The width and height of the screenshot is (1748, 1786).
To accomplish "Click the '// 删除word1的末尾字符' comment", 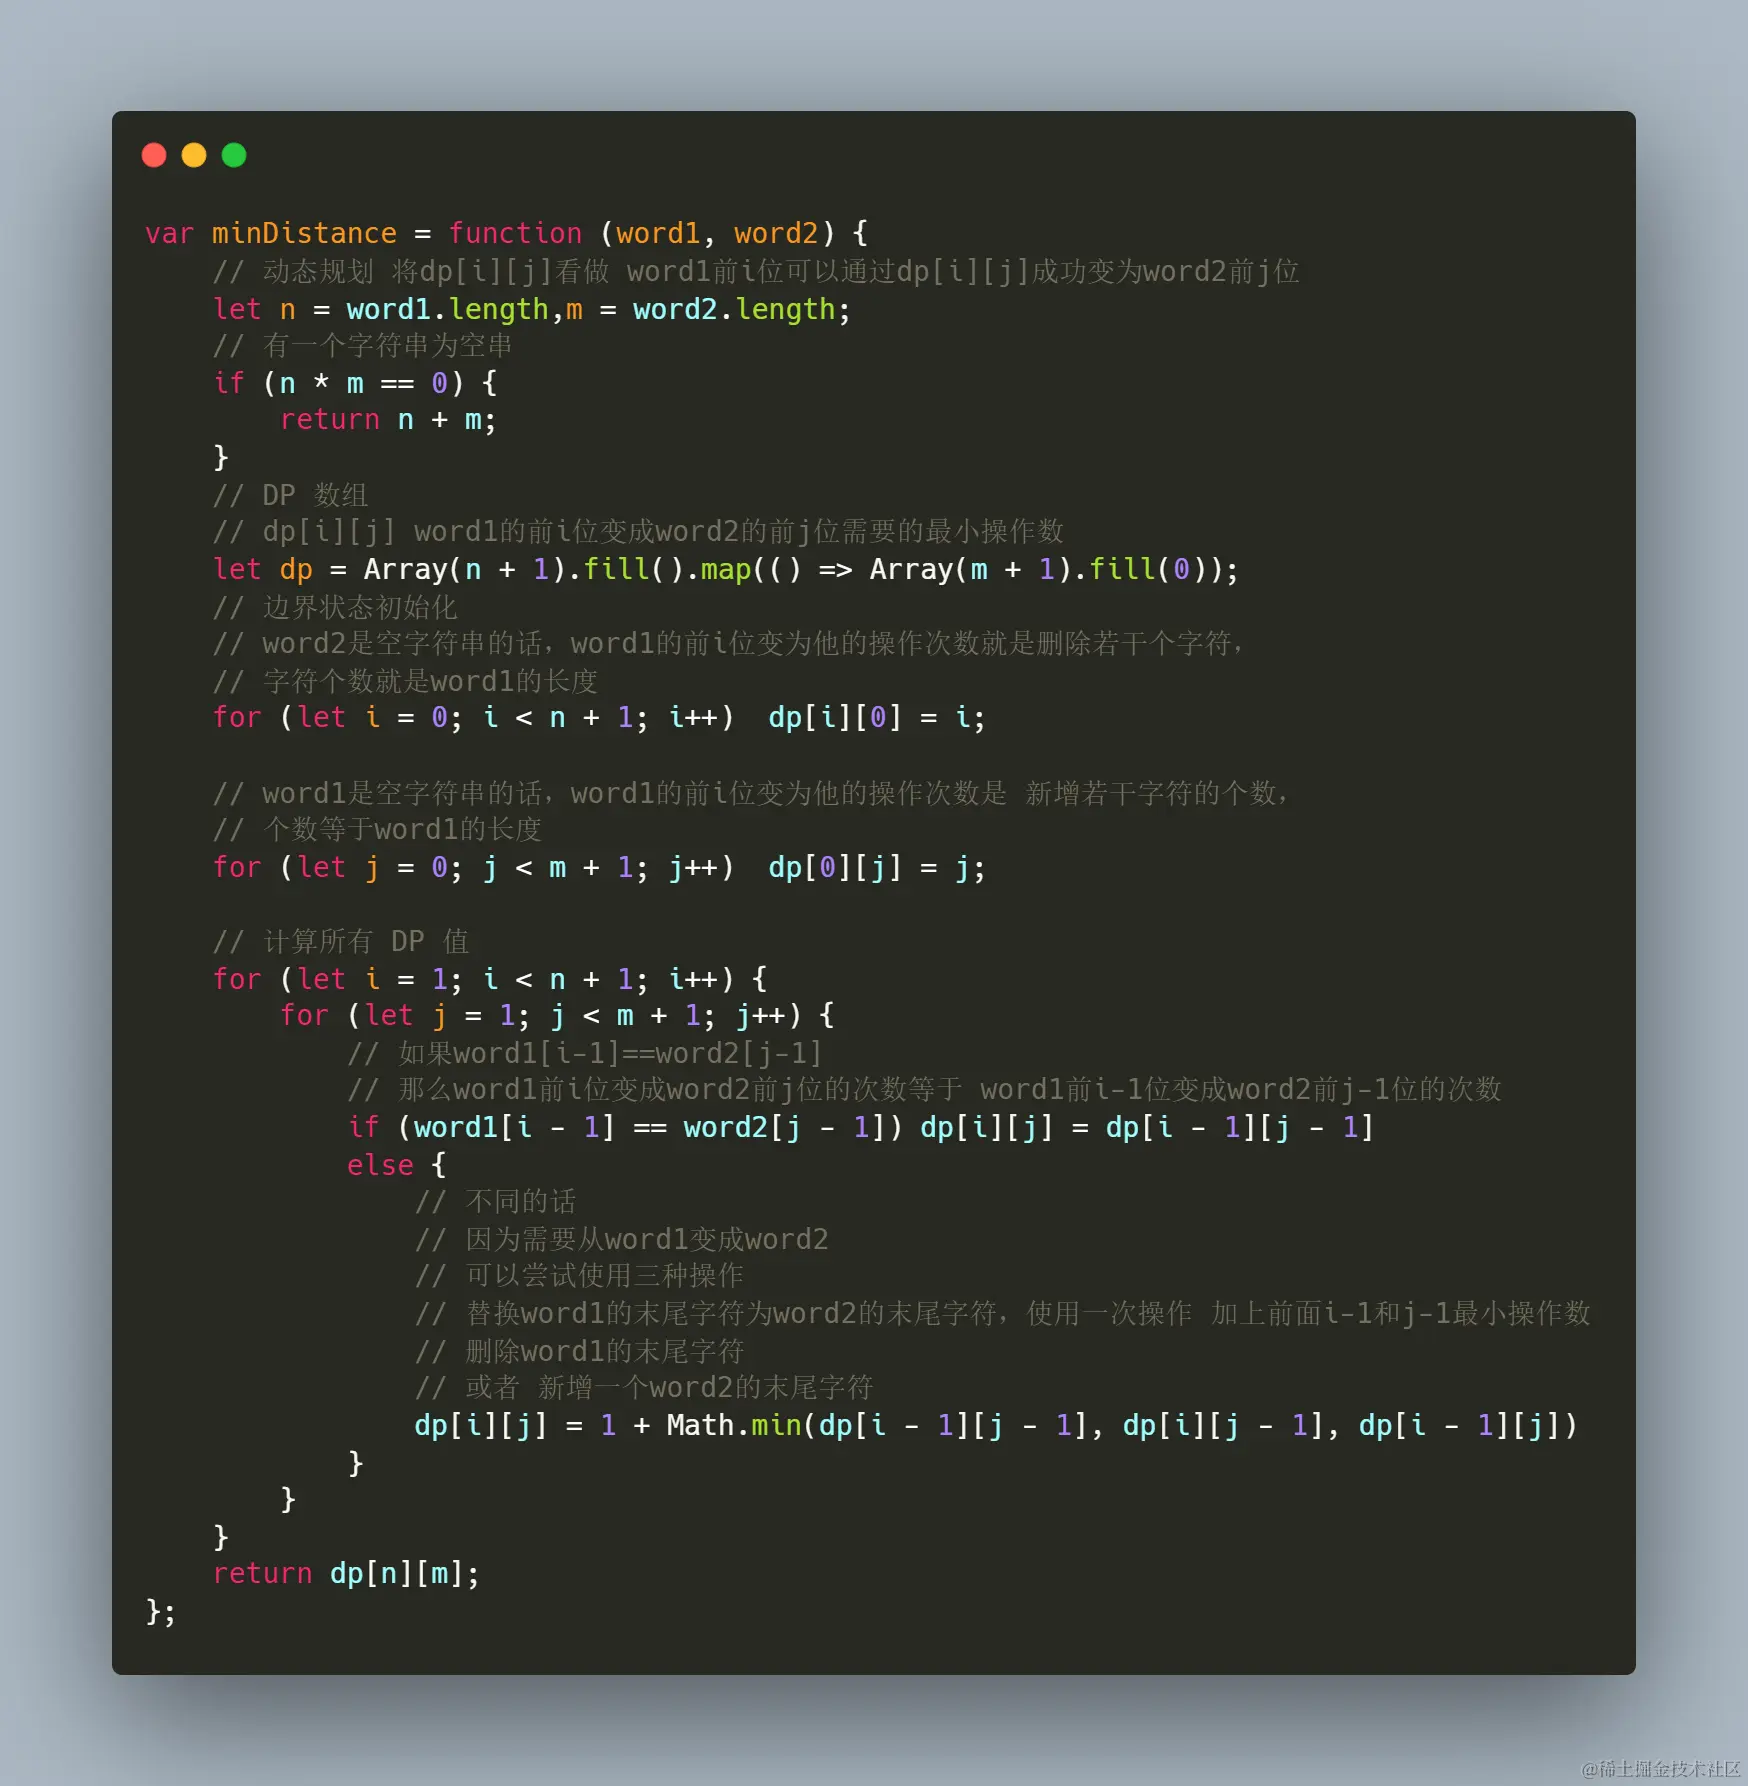I will click(580, 1351).
